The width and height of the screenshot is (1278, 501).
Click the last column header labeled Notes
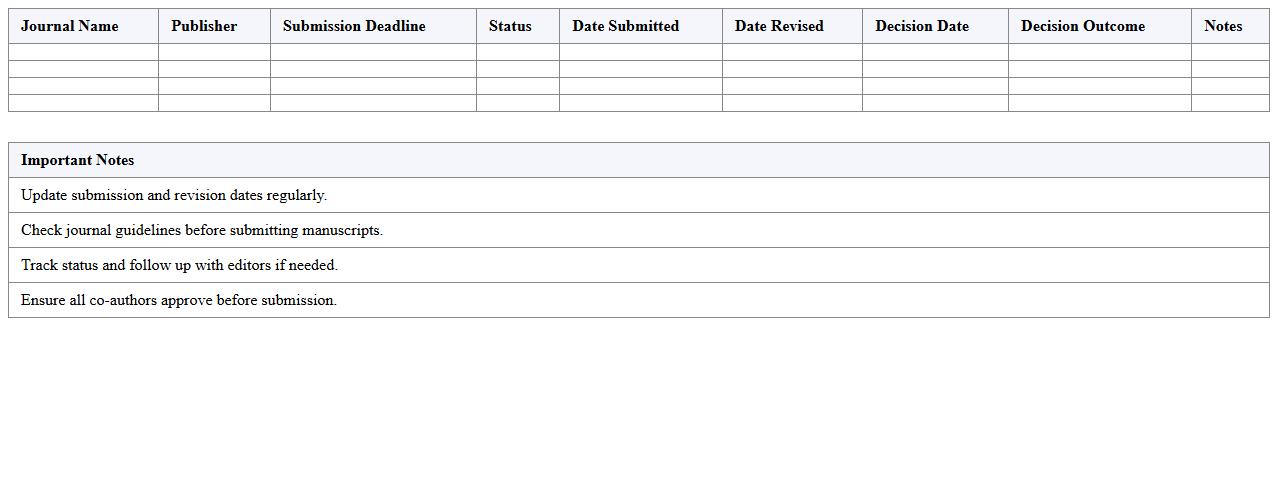coord(1223,26)
